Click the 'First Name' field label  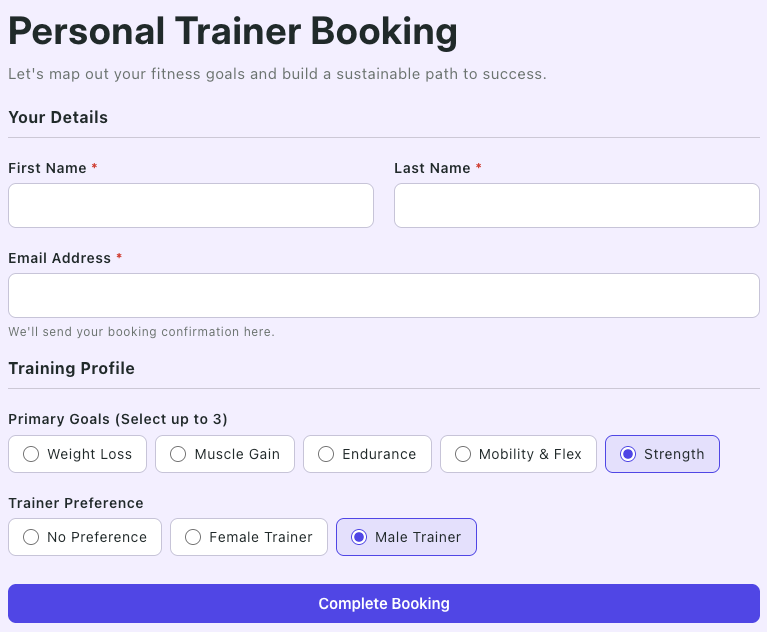point(47,168)
